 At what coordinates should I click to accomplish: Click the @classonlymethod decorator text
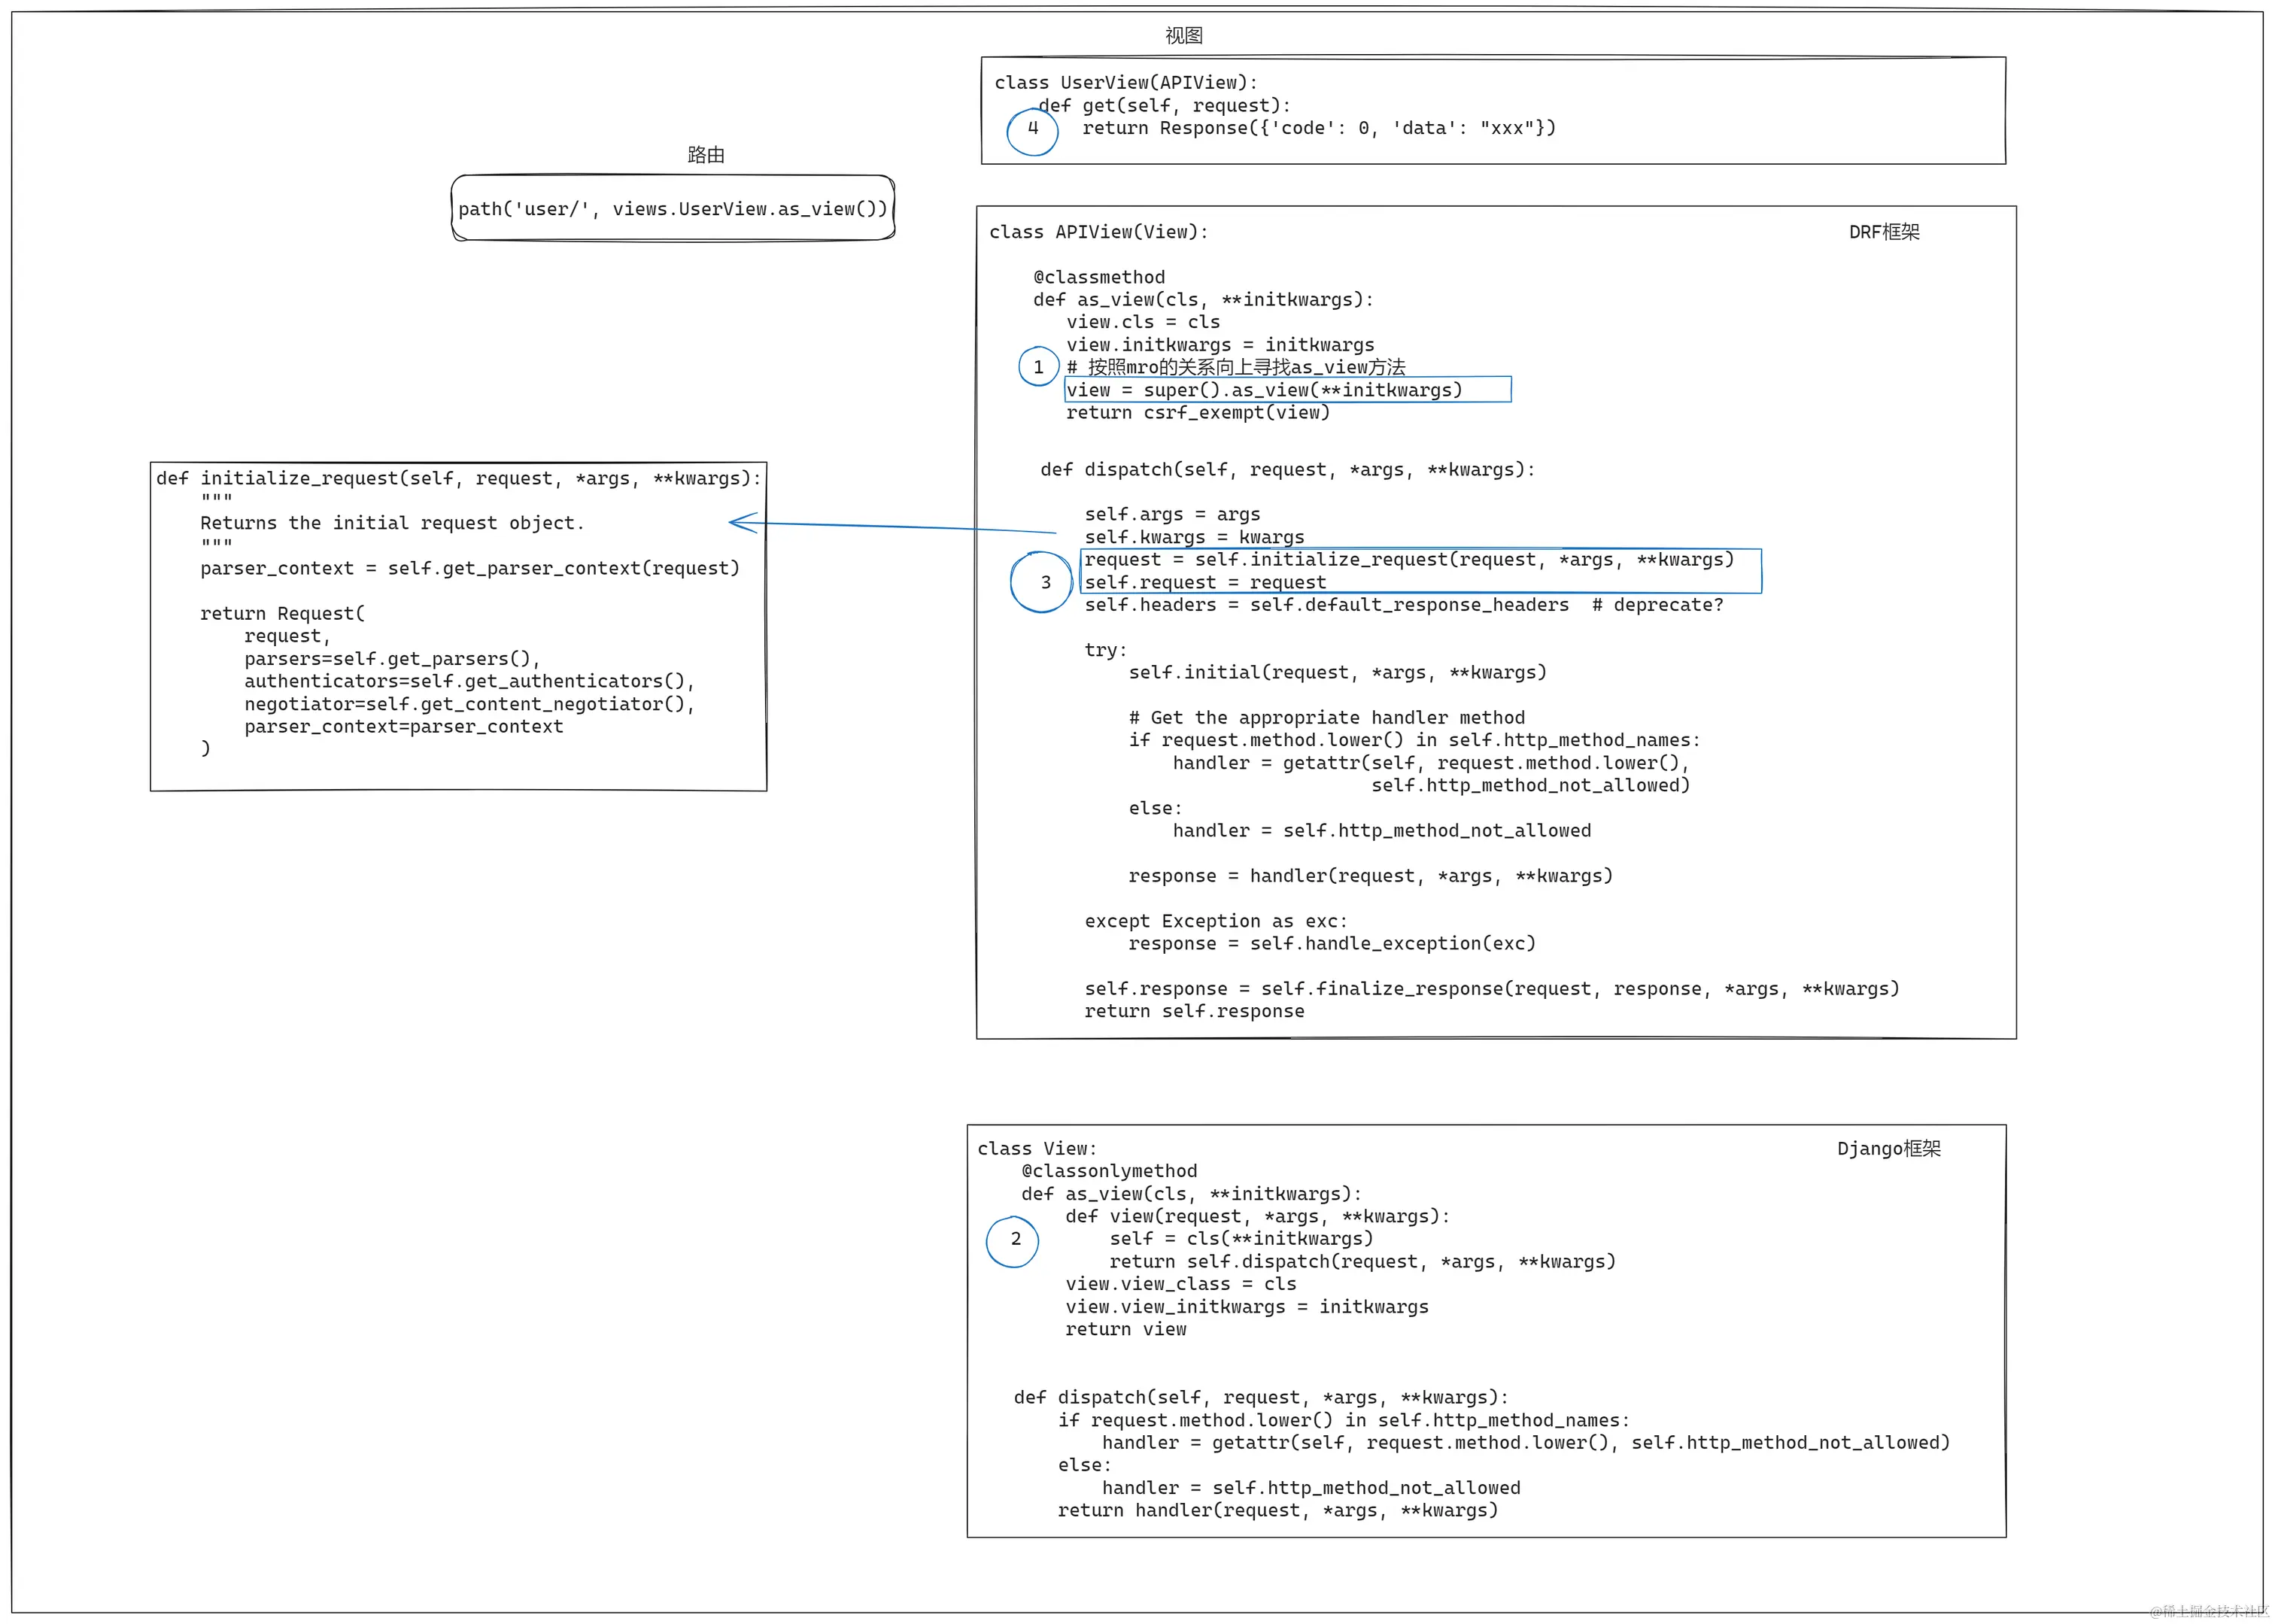click(1109, 1171)
